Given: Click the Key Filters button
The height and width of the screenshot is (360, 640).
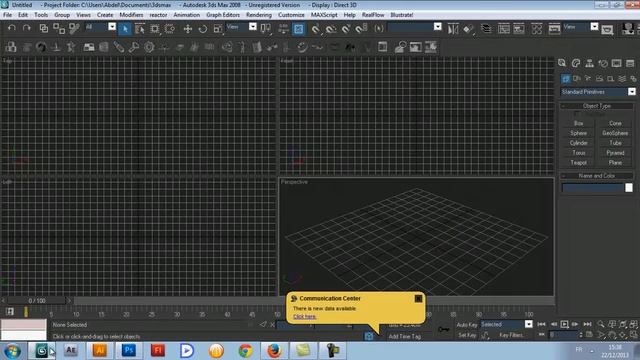Looking at the screenshot, I should (x=511, y=335).
